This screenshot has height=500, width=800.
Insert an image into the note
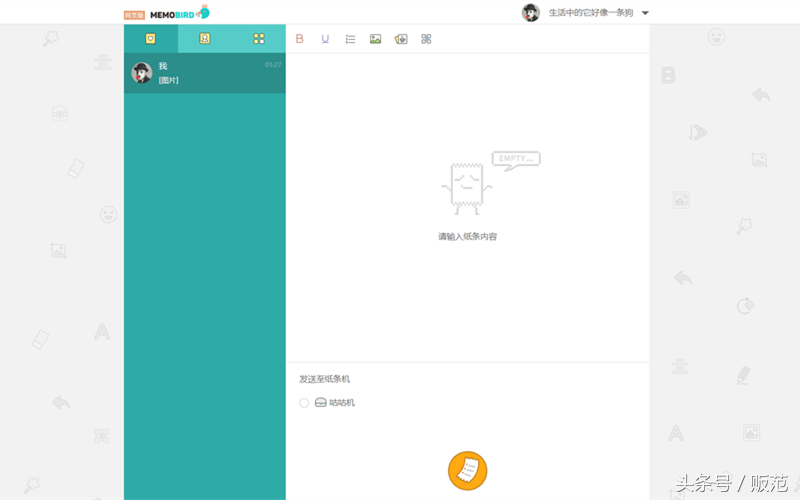pos(376,39)
